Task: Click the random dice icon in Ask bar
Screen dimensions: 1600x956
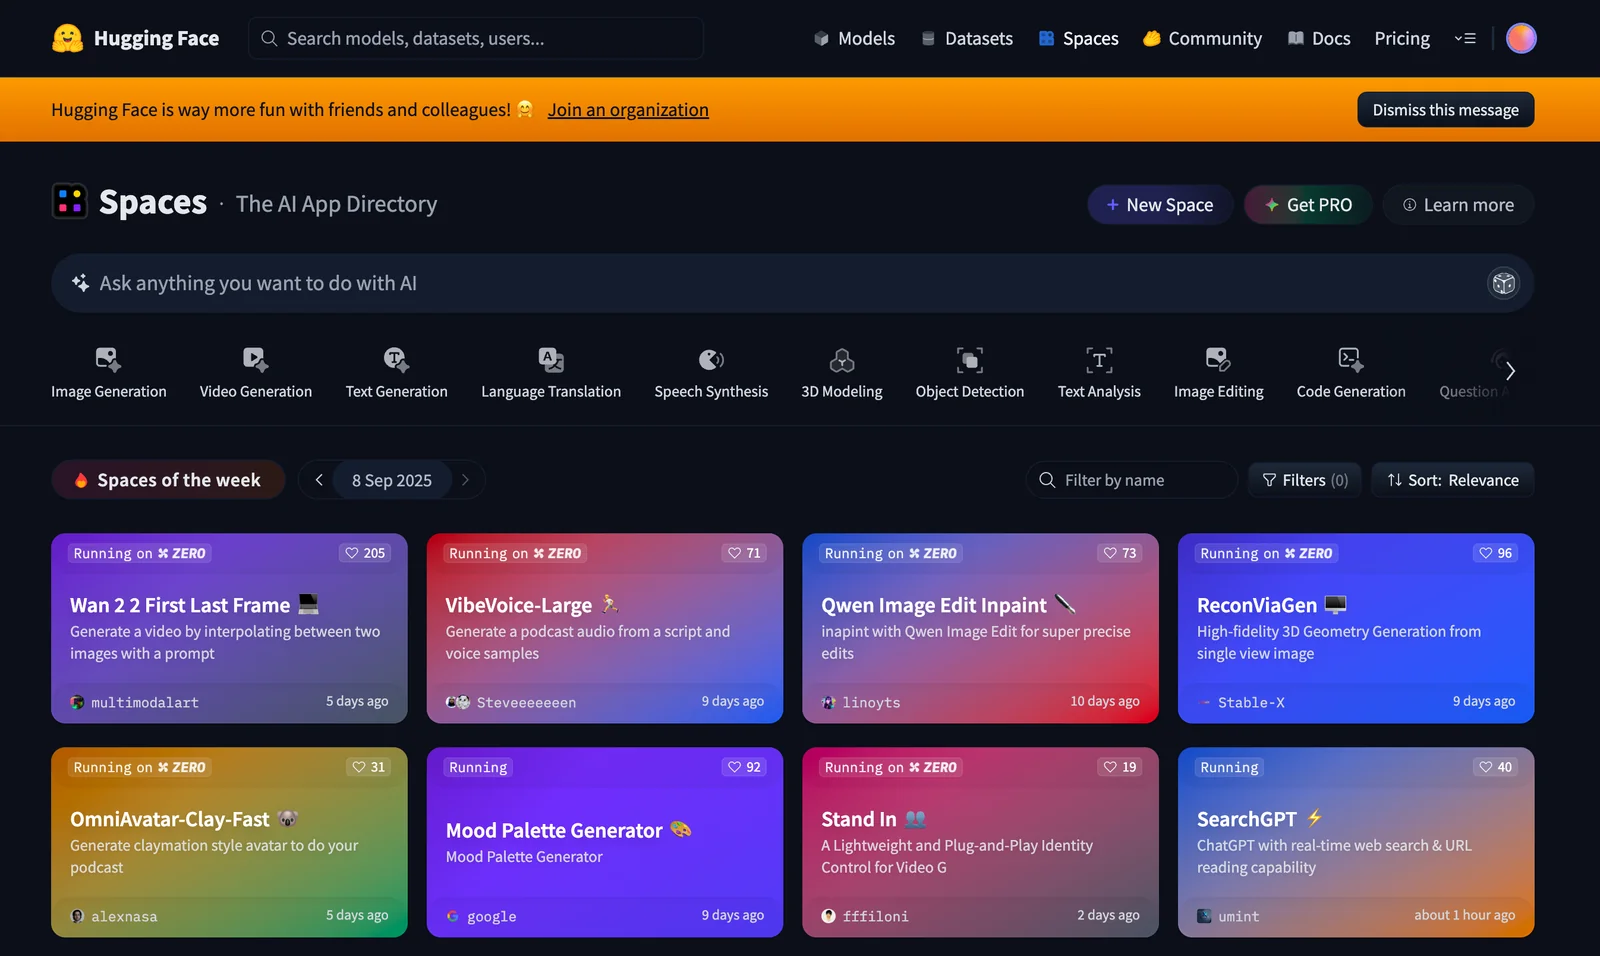Action: point(1503,283)
